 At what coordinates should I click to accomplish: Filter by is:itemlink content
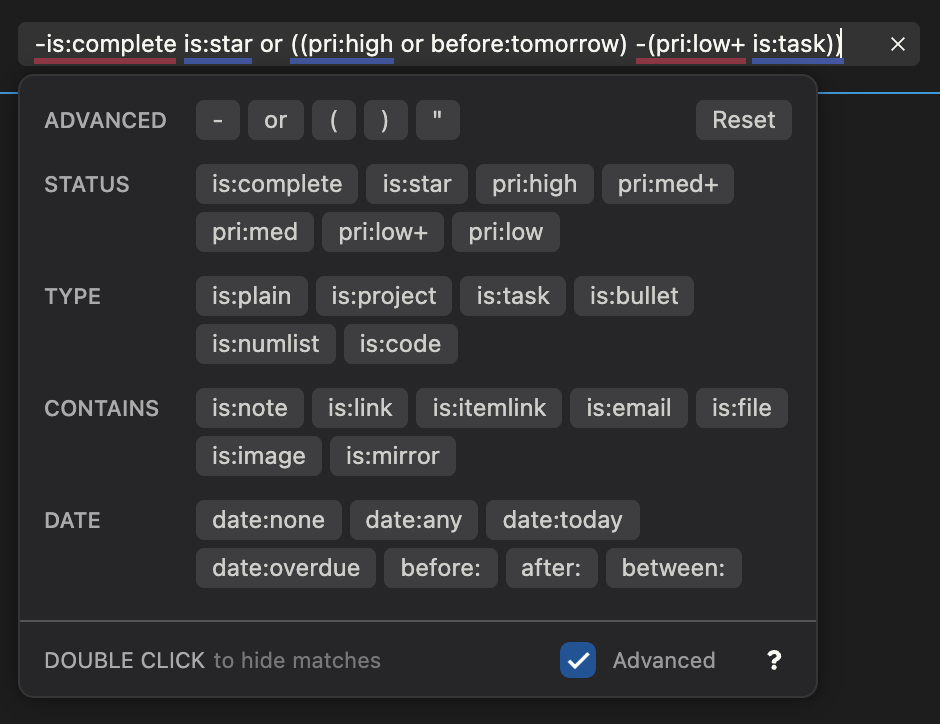click(x=489, y=408)
